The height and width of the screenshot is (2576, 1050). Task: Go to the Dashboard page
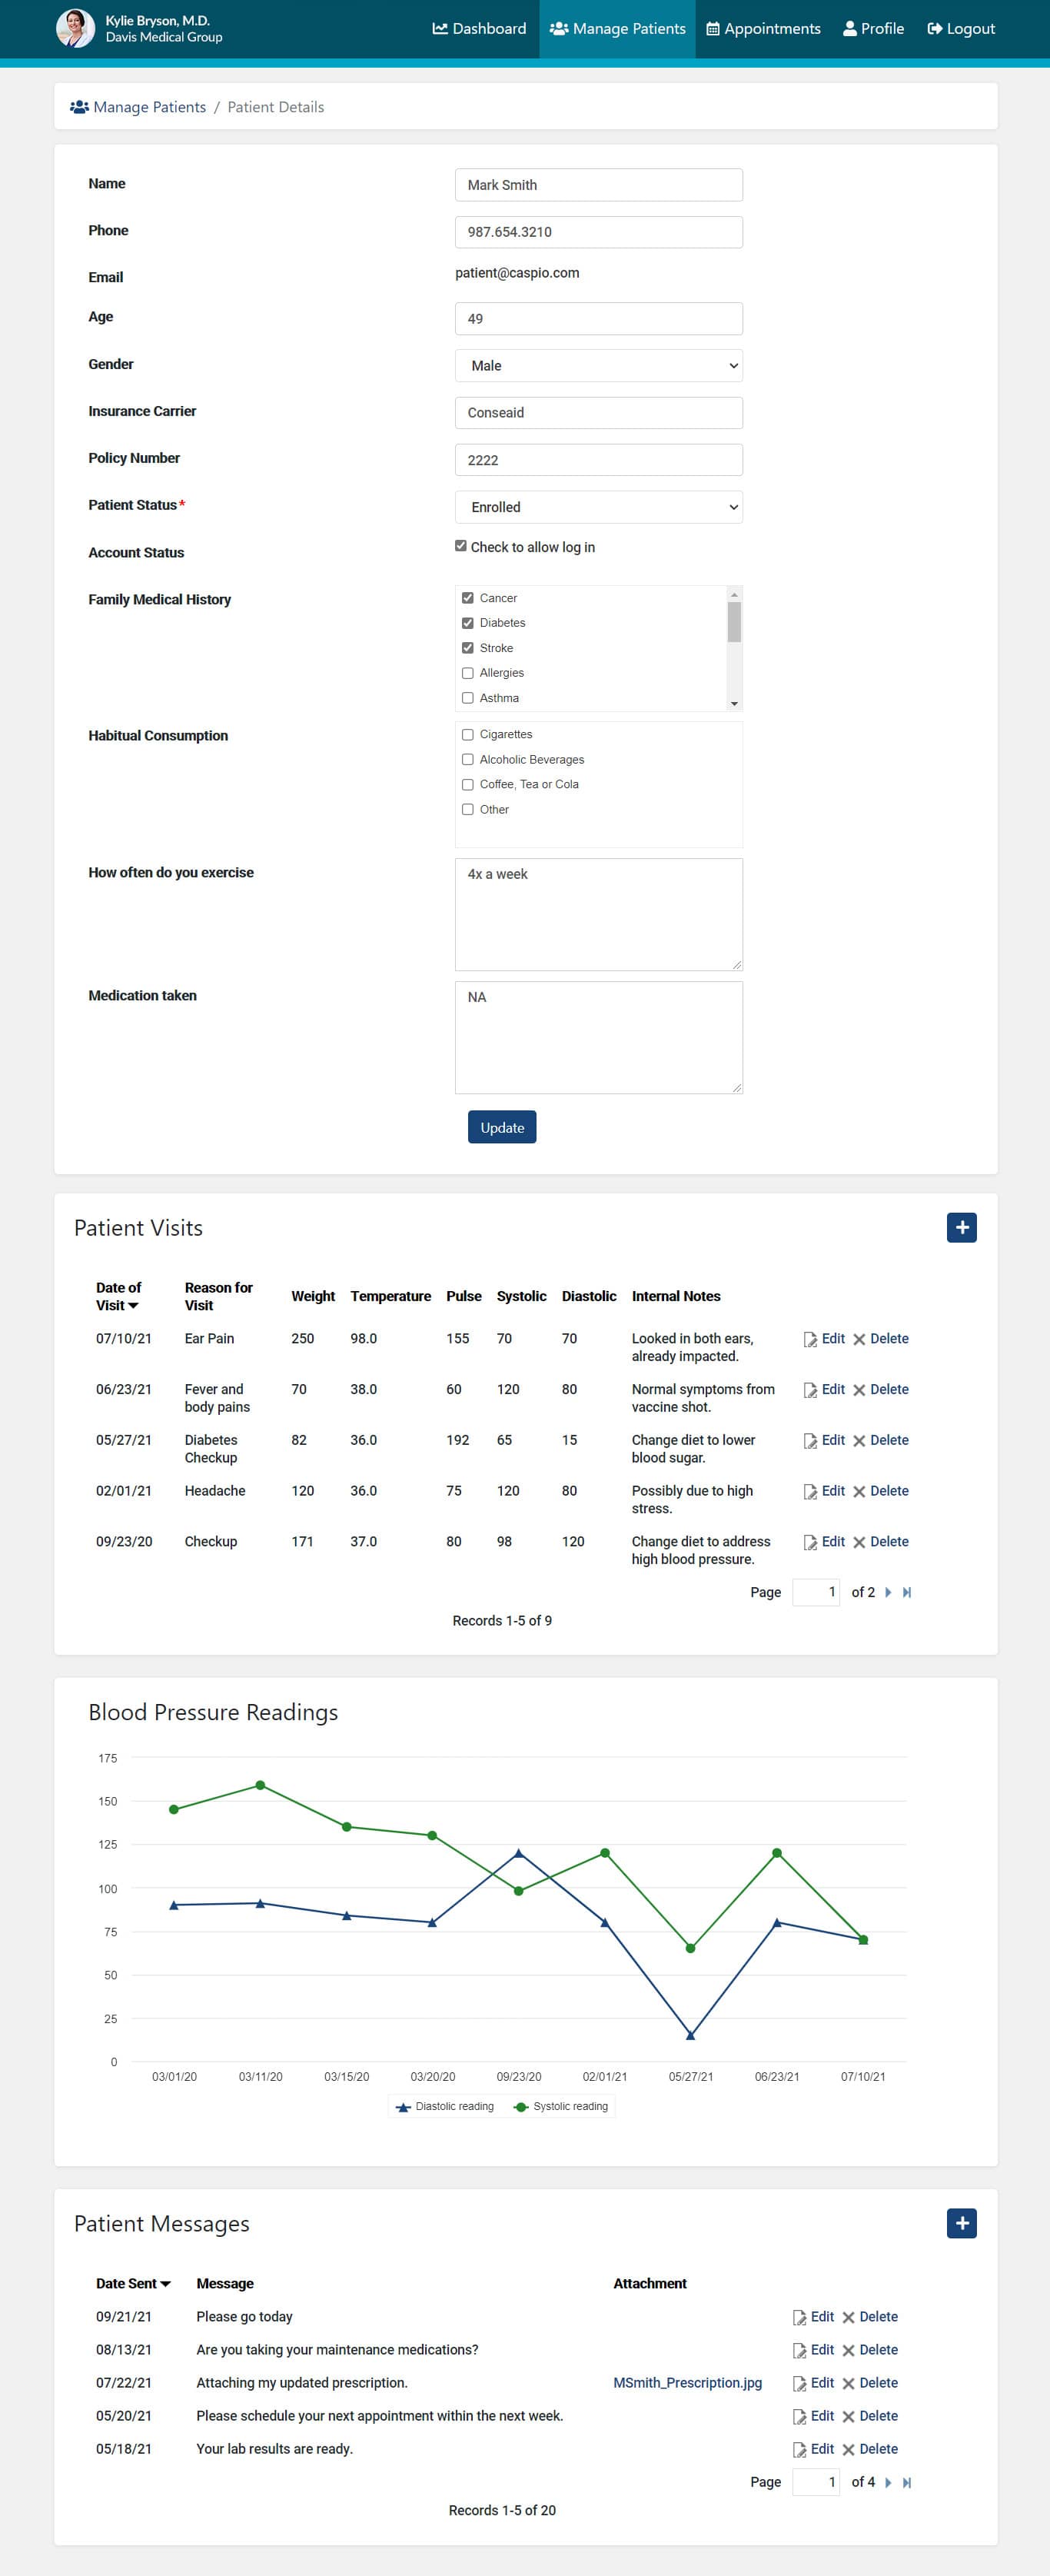(479, 29)
